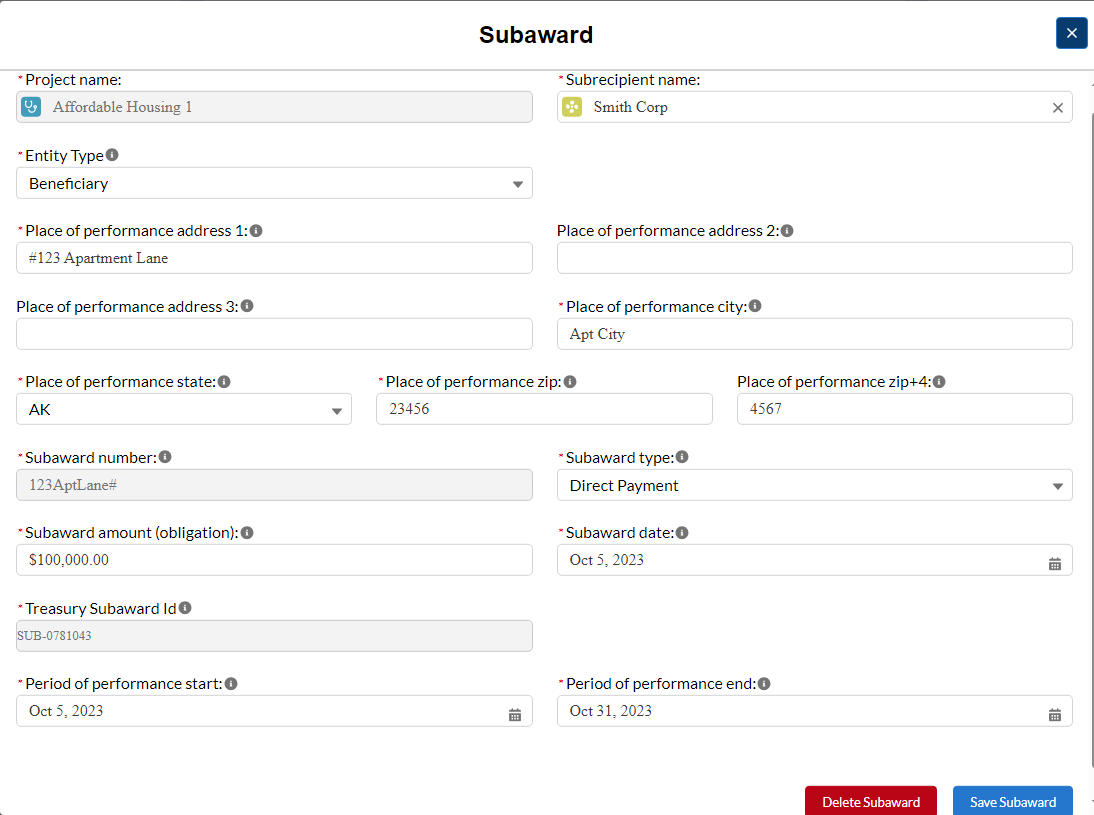Open calendar picker for Subaward date
1094x815 pixels.
[x=1054, y=563]
